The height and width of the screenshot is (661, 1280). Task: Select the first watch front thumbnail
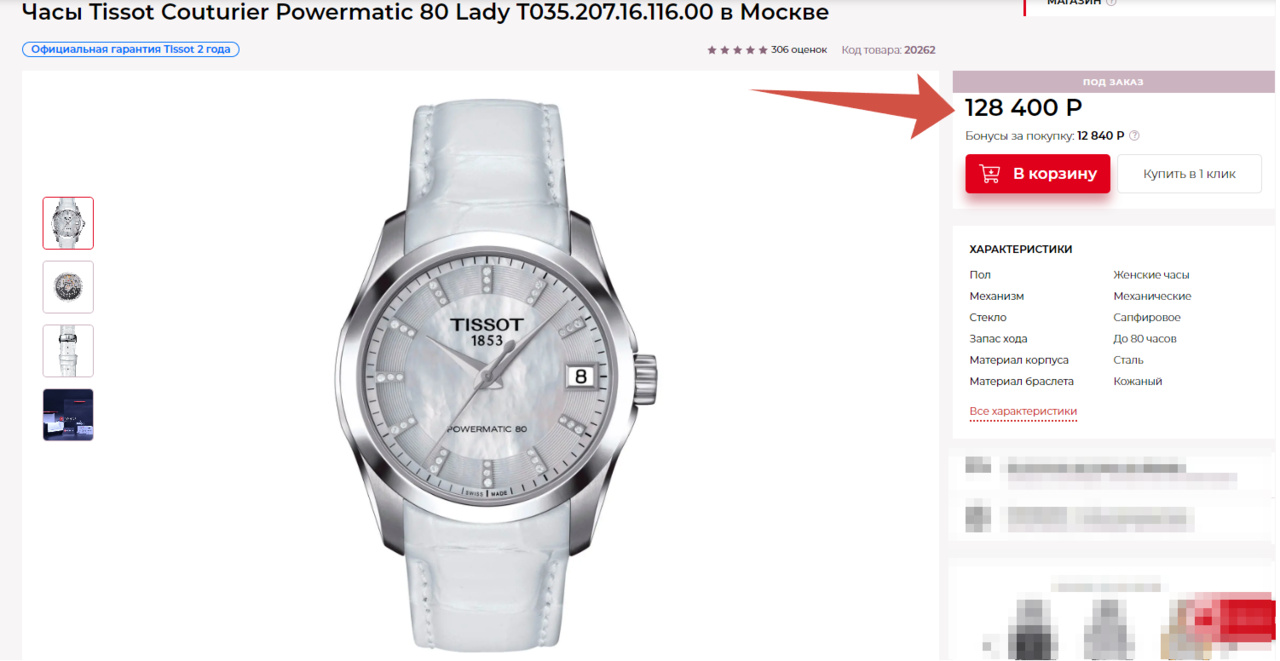(68, 223)
